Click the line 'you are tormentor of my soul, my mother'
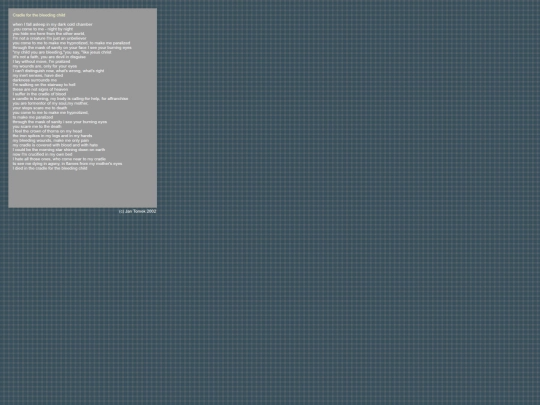Viewport: 540px width, 405px height. (x=51, y=103)
